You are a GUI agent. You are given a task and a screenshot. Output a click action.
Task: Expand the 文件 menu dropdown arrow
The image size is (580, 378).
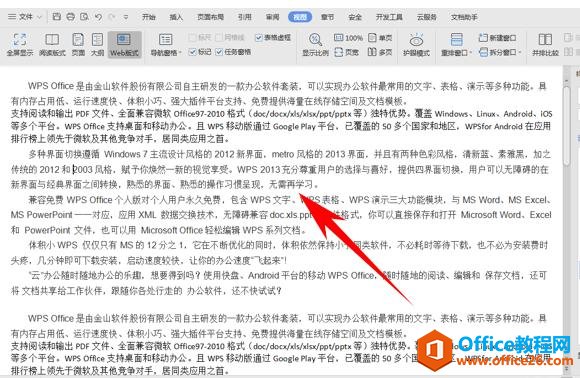[x=40, y=17]
